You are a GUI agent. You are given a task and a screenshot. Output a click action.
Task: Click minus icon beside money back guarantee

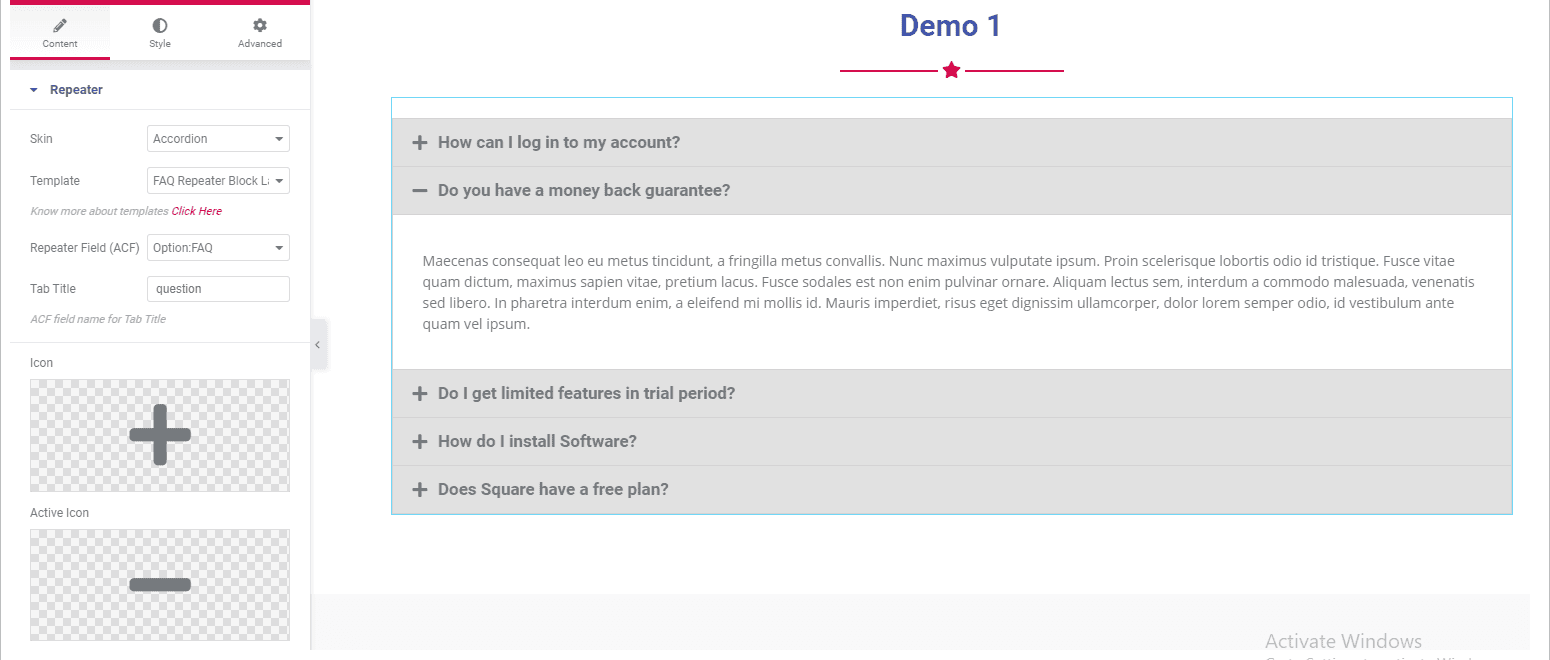[x=420, y=191]
